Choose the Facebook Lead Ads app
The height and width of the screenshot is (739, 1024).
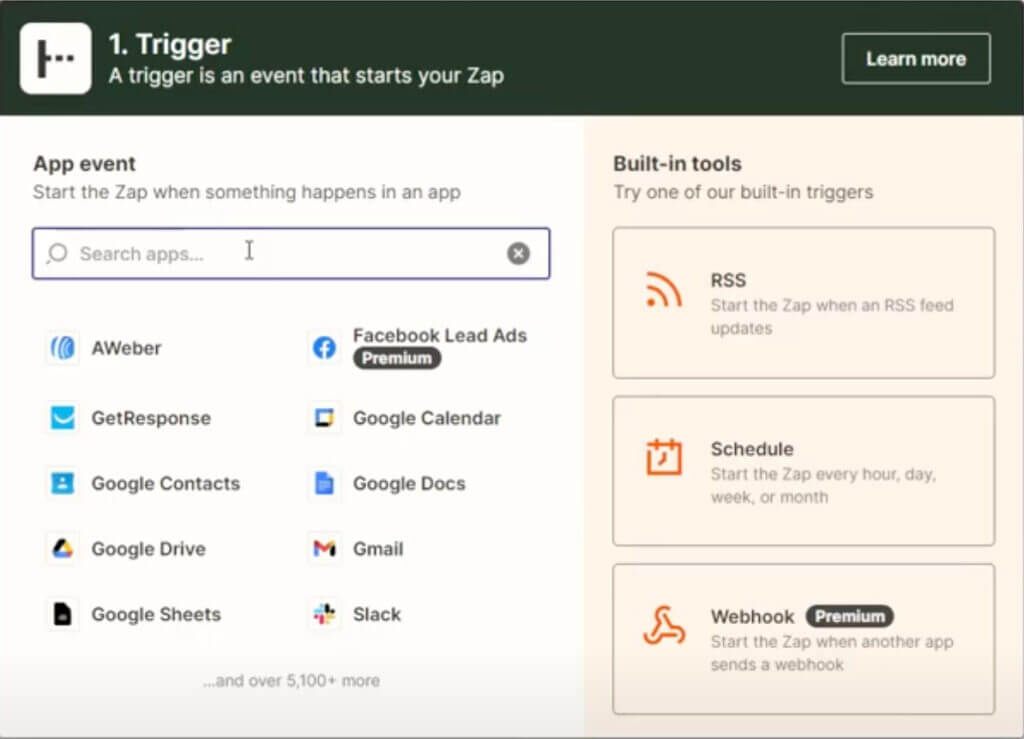pyautogui.click(x=323, y=347)
